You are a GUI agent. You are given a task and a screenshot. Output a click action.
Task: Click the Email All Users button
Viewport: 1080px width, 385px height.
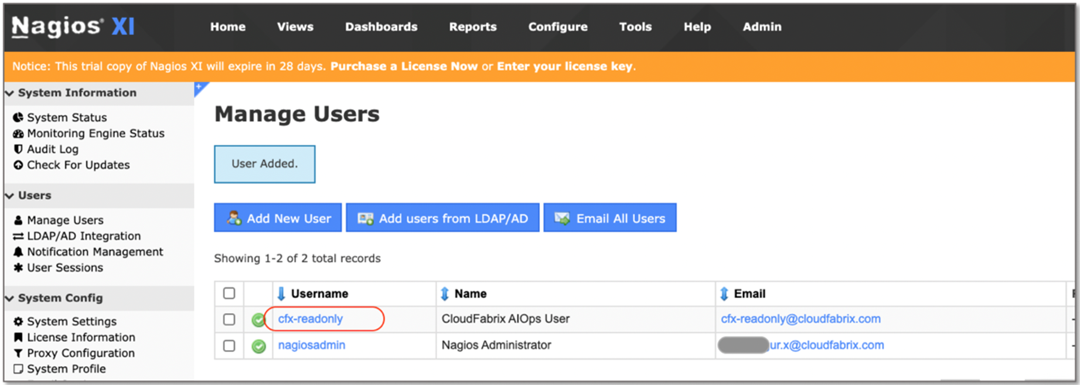(610, 218)
